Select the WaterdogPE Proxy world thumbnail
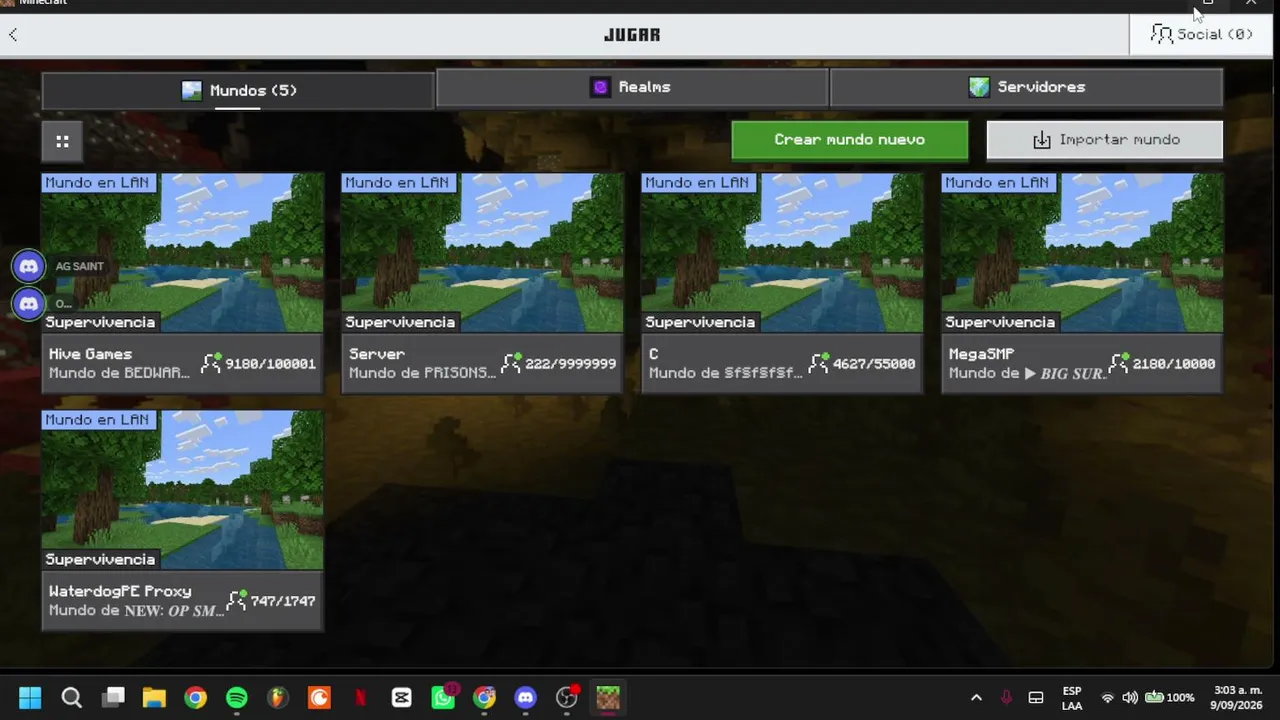The width and height of the screenshot is (1280, 720). [x=182, y=490]
